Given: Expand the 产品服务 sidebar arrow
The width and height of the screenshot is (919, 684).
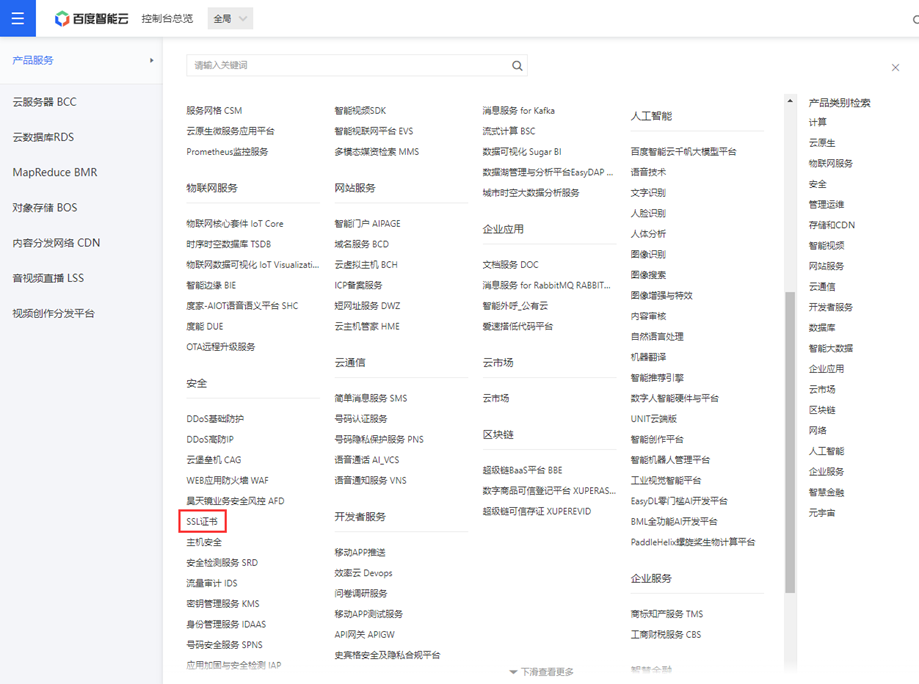Looking at the screenshot, I should point(151,60).
